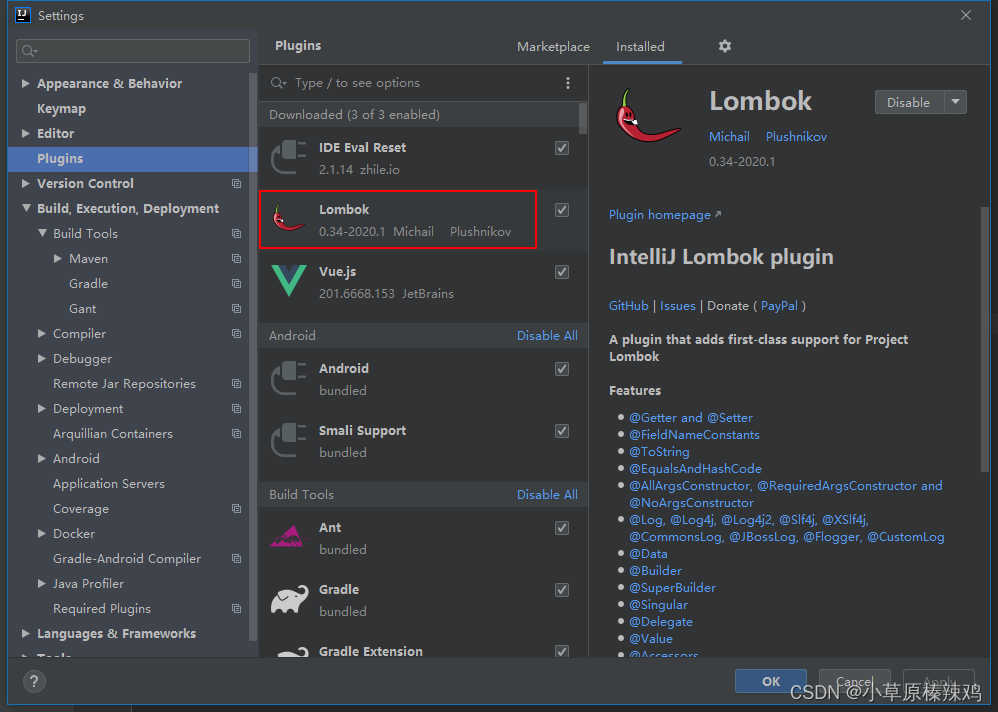Click Disable All for Android group
This screenshot has height=712, width=998.
click(547, 335)
